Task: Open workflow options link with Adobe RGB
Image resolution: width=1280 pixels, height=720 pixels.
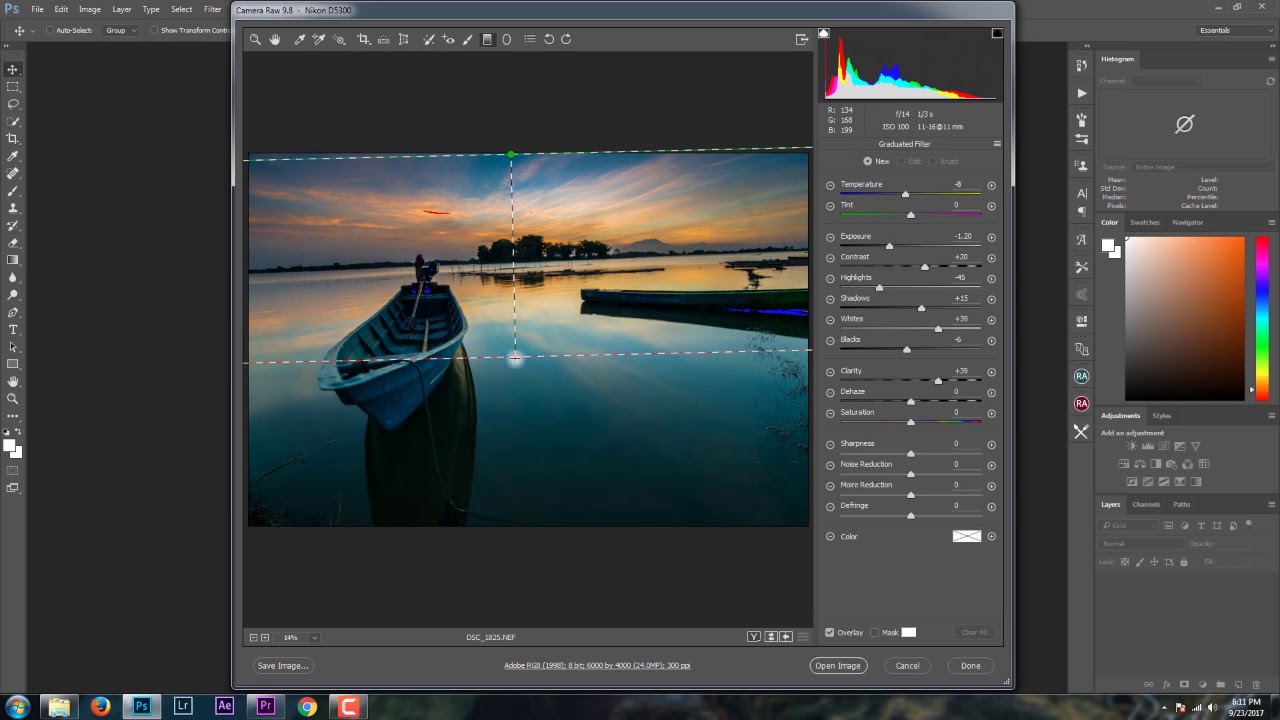Action: pyautogui.click(x=597, y=666)
